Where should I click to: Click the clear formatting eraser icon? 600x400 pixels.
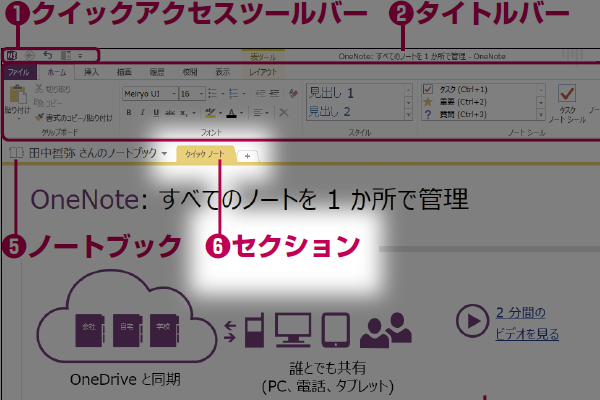[293, 93]
